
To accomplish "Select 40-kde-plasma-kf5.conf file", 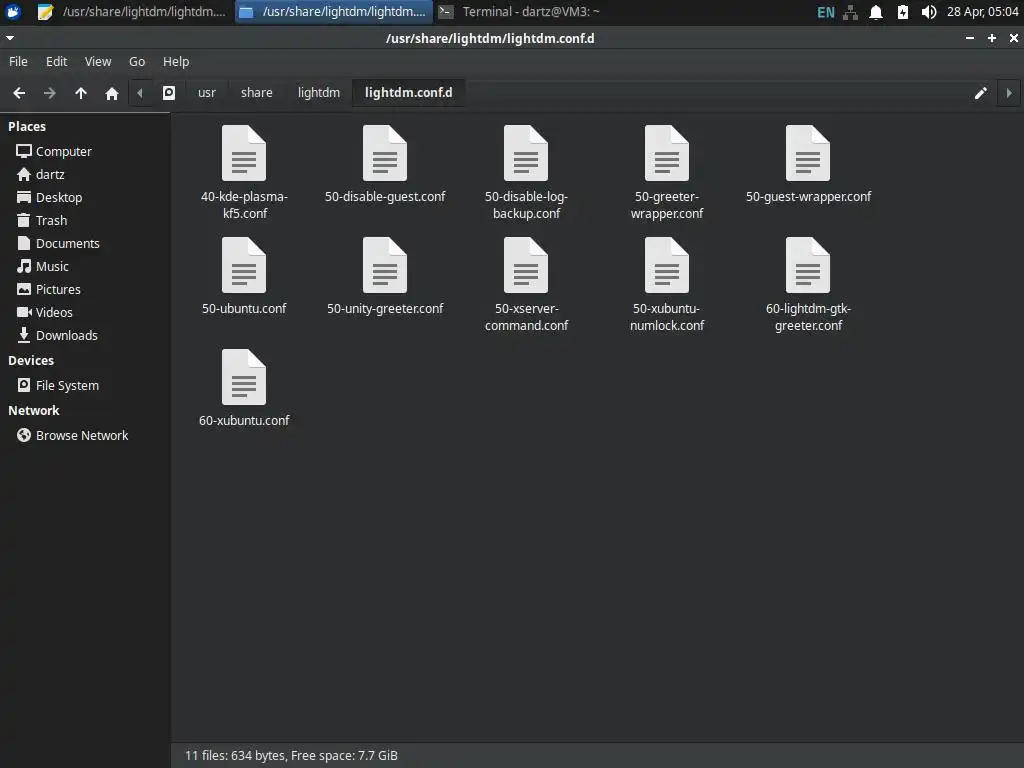I will pos(244,172).
